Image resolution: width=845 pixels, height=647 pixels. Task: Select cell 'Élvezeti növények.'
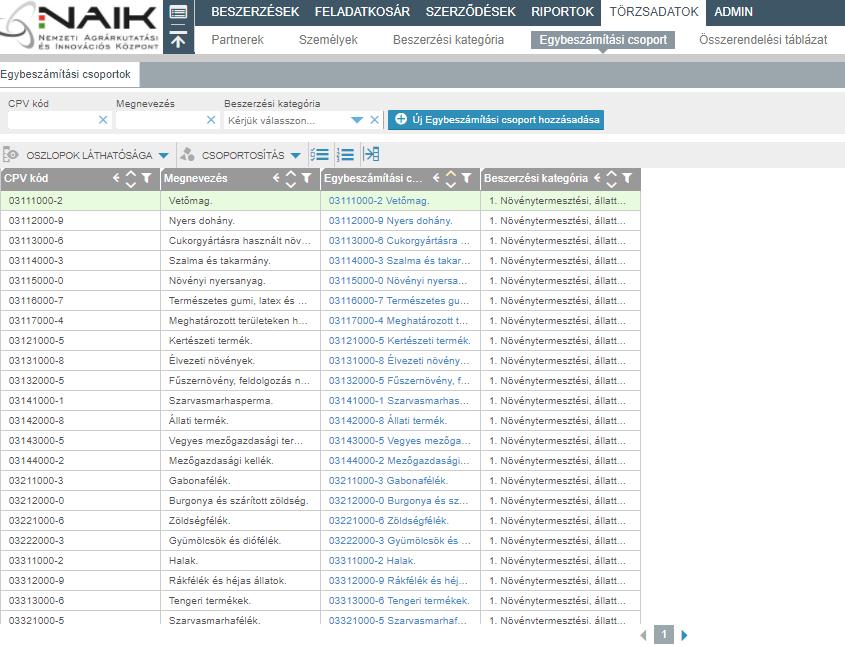coord(240,360)
